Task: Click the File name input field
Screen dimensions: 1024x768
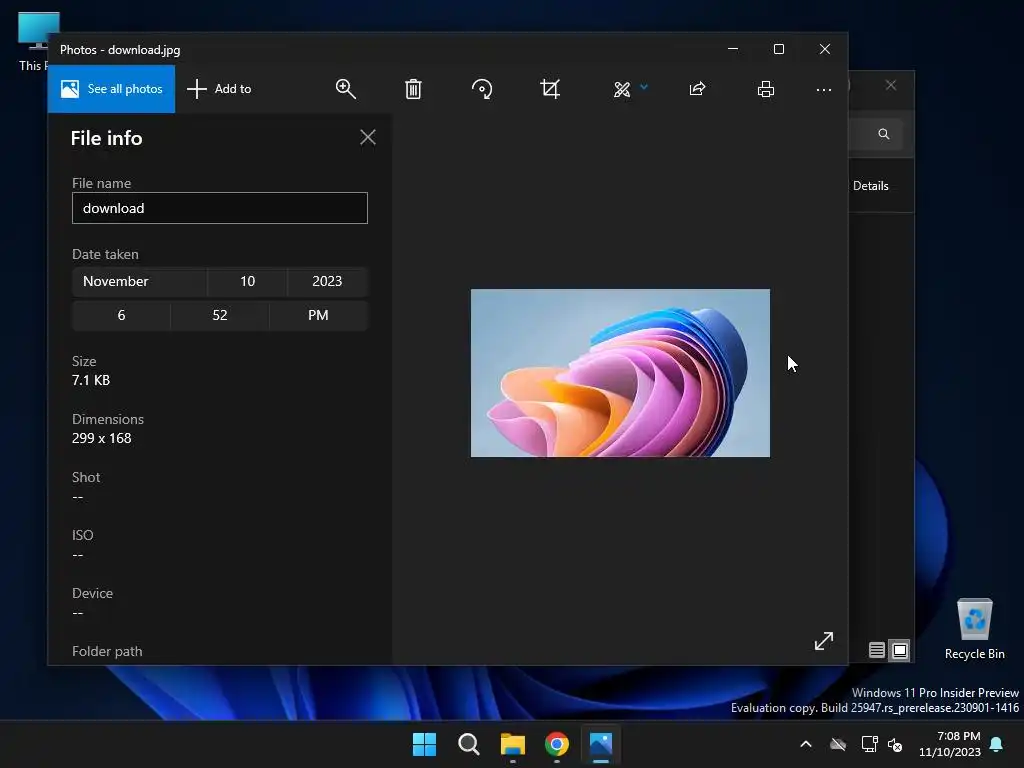Action: tap(220, 208)
